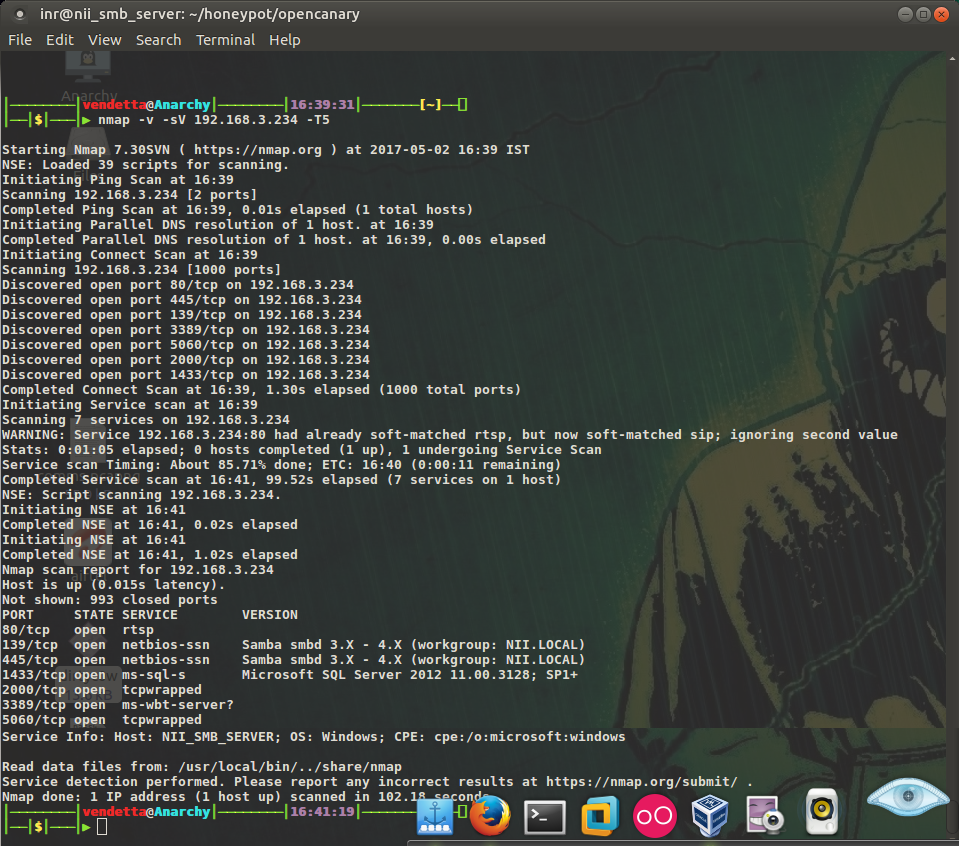Click 'Completed Connect Scan at 16:39' line
Image resolution: width=960 pixels, height=854 pixels.
261,390
